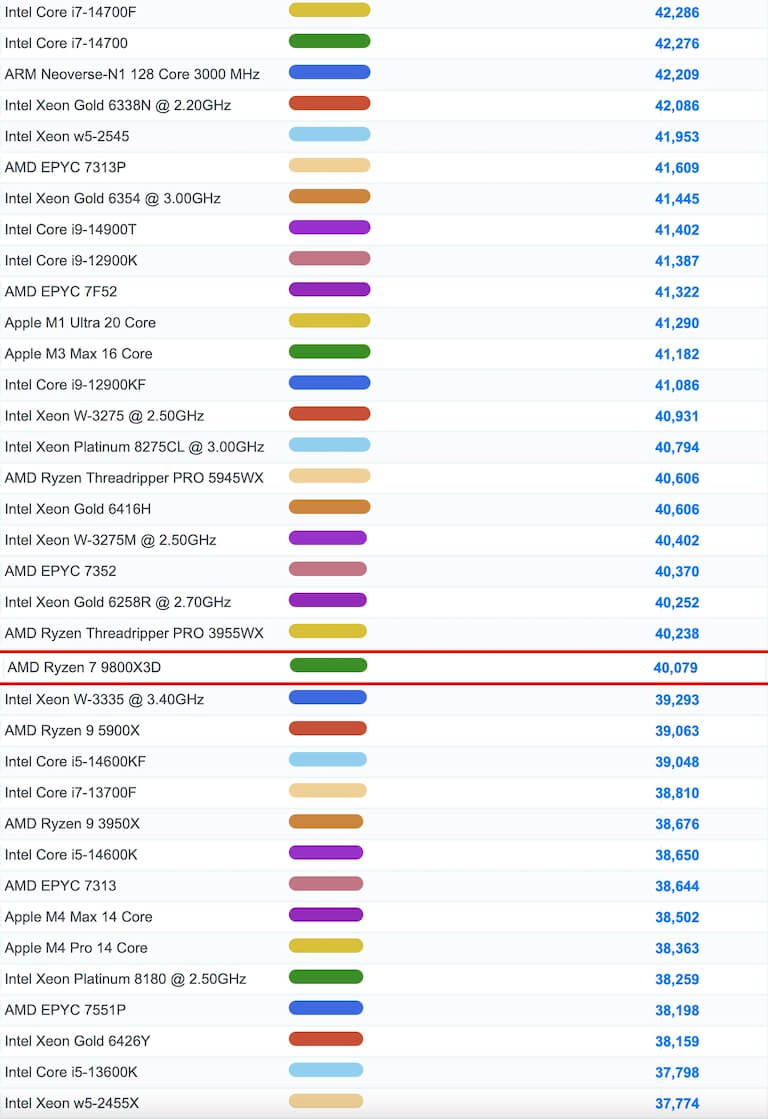This screenshot has width=768, height=1119.
Task: Click the Intel Core i9-12900KF name
Action: click(75, 385)
